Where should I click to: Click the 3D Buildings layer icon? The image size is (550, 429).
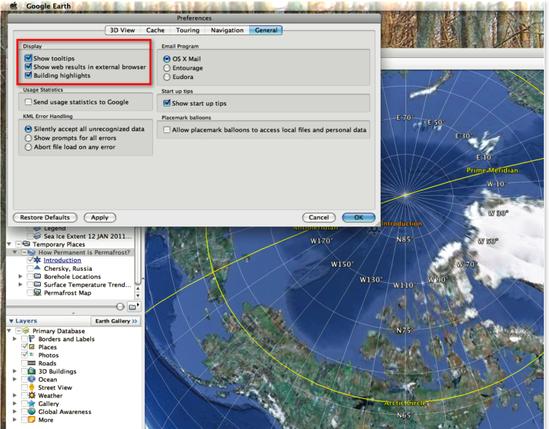coord(32,371)
